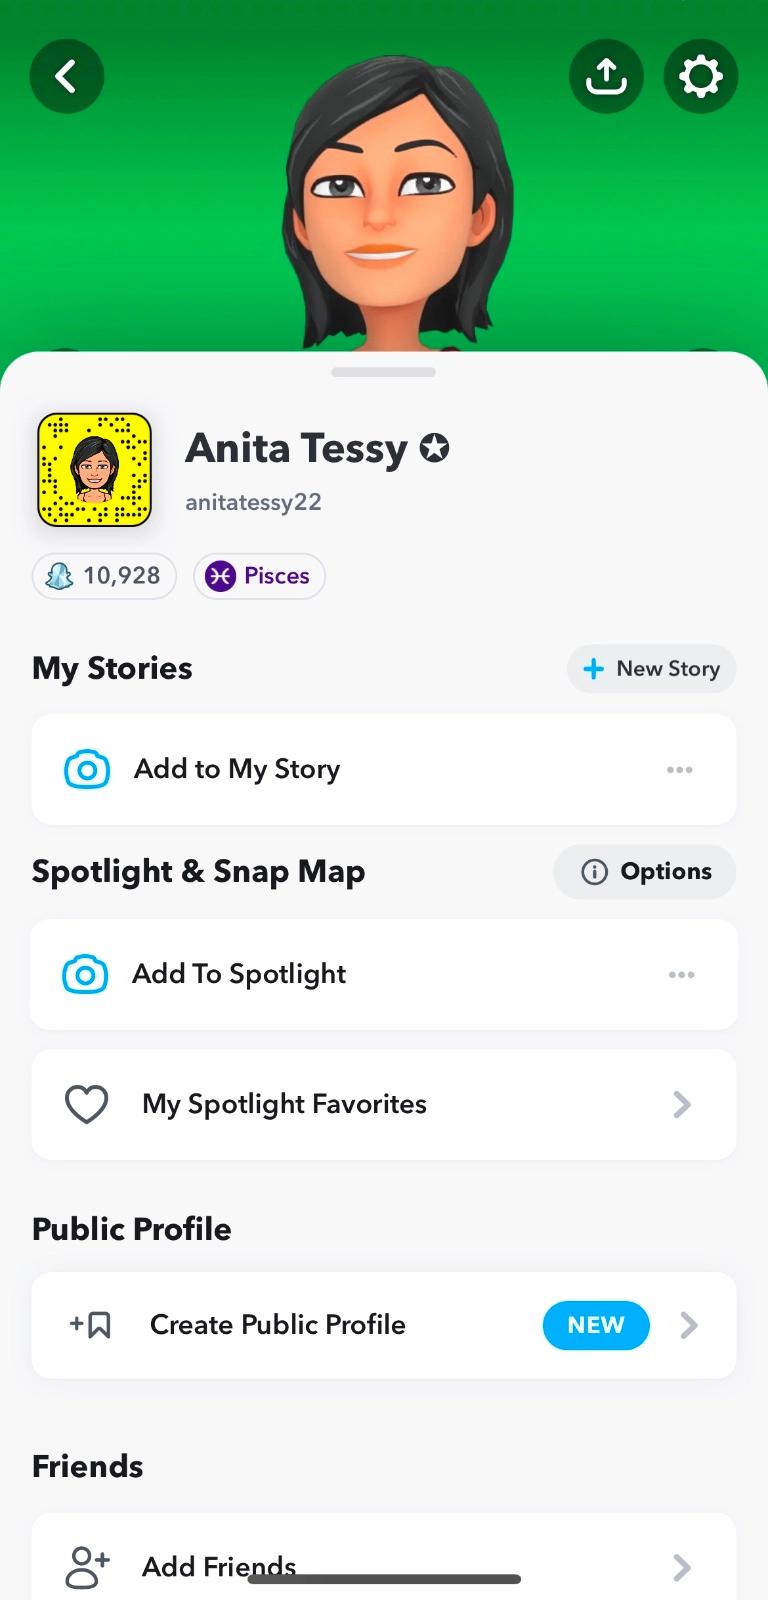Image resolution: width=768 pixels, height=1600 pixels.
Task: Open three-dot menu for Add To Spotlight
Action: point(681,974)
